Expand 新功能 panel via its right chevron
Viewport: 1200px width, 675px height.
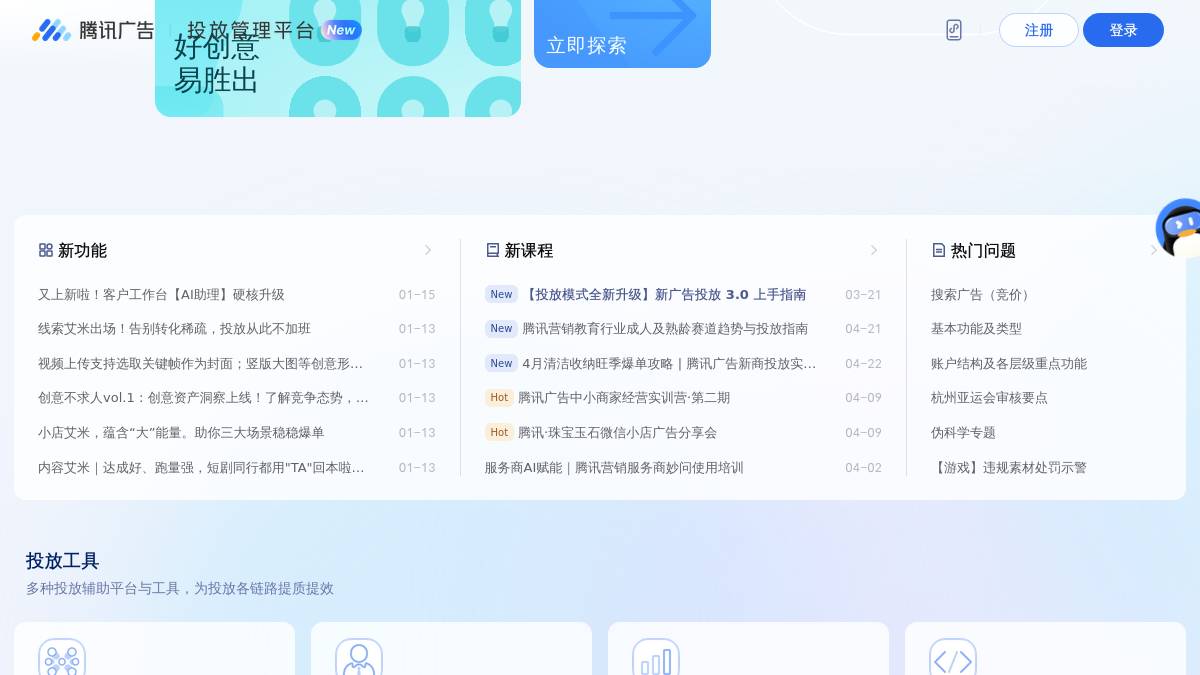[x=428, y=250]
